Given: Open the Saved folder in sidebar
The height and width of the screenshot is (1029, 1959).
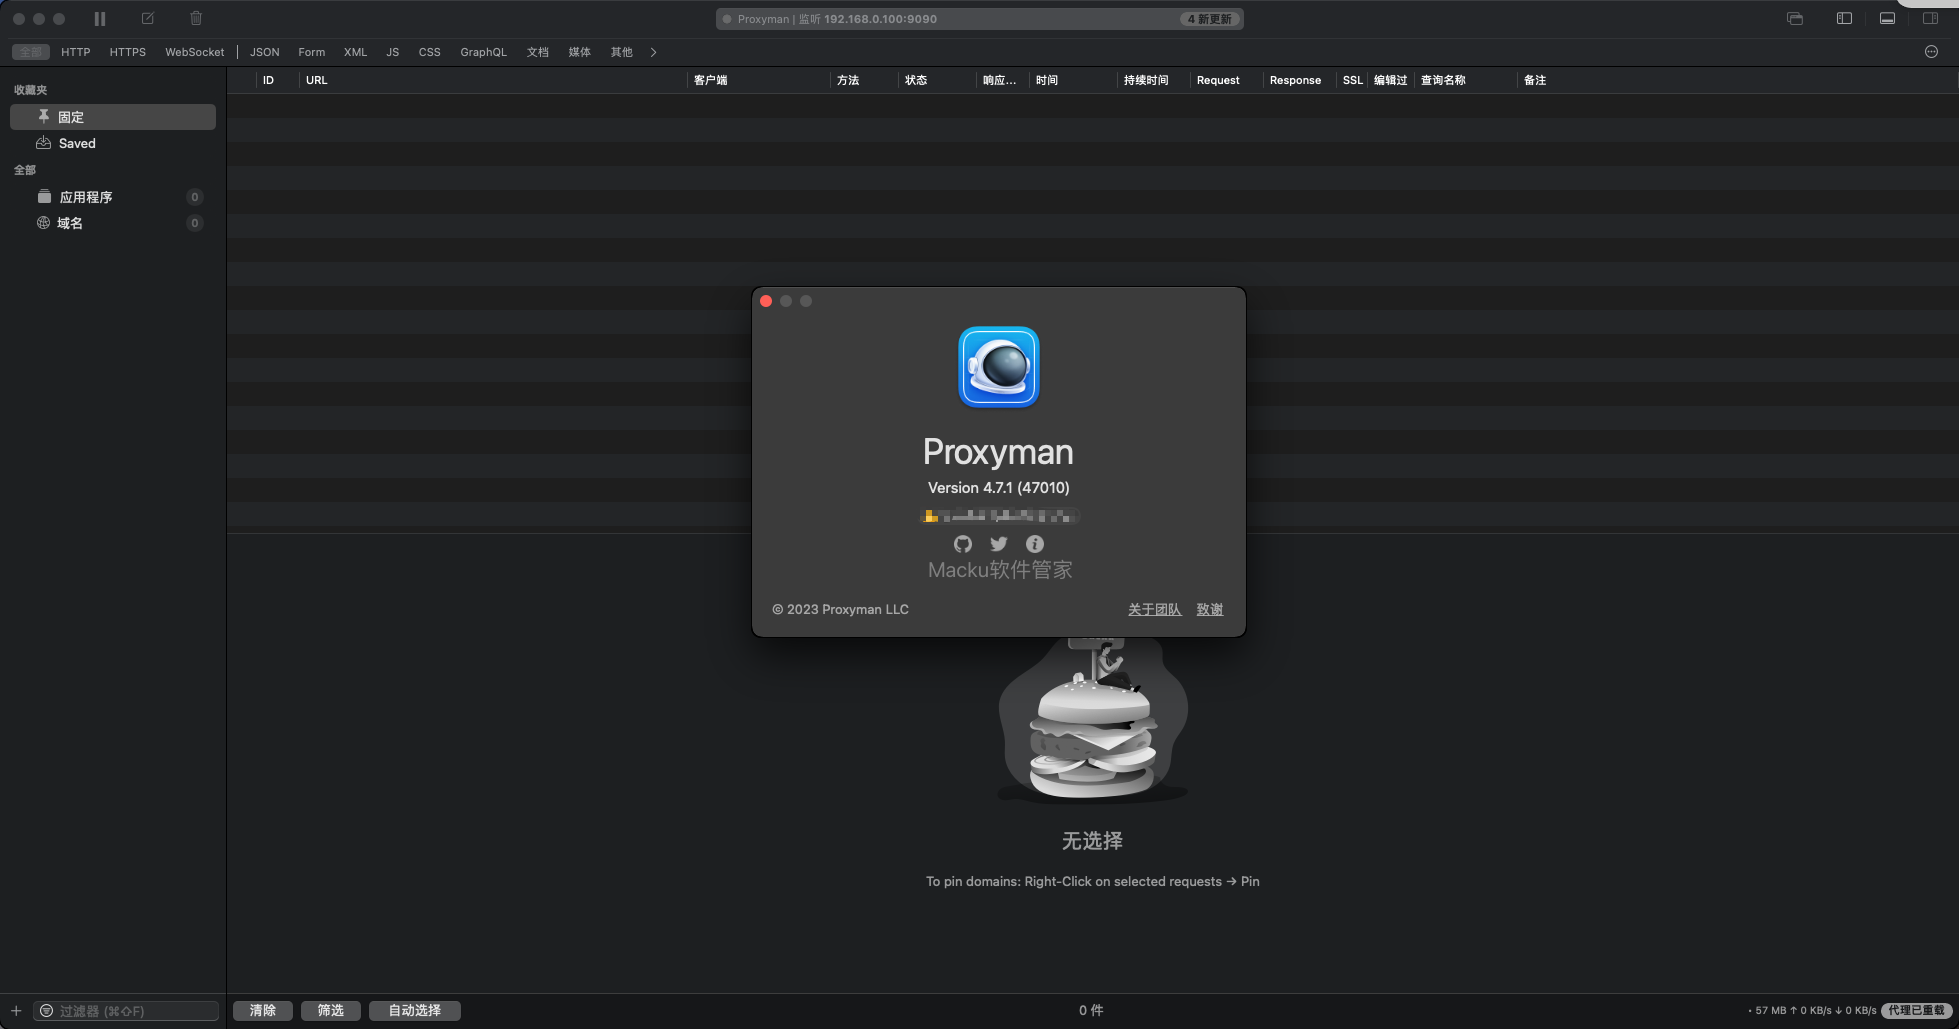Looking at the screenshot, I should point(113,143).
